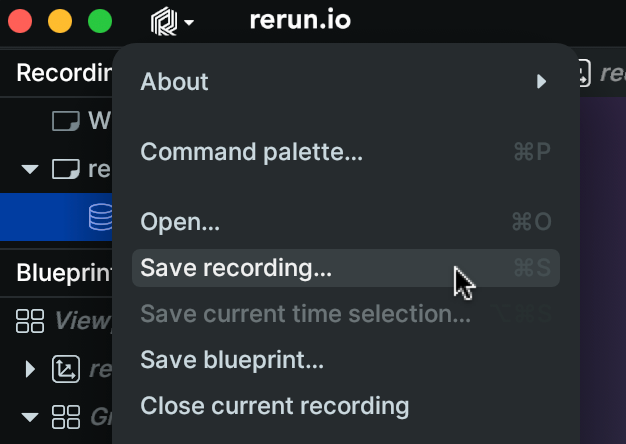The width and height of the screenshot is (626, 444).
Task: Select Close current recording
Action: pyautogui.click(x=346, y=406)
